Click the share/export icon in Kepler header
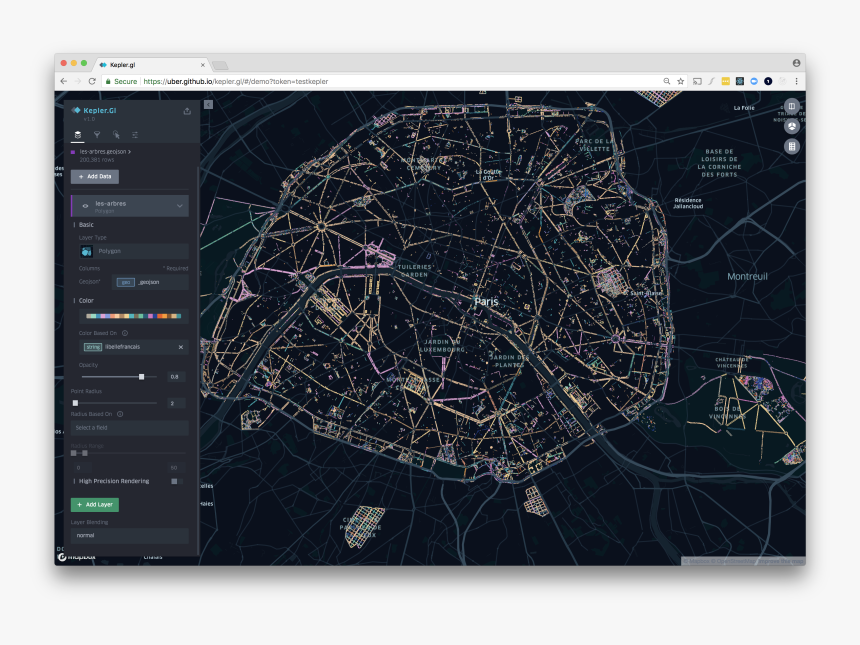This screenshot has height=645, width=860. 187,111
